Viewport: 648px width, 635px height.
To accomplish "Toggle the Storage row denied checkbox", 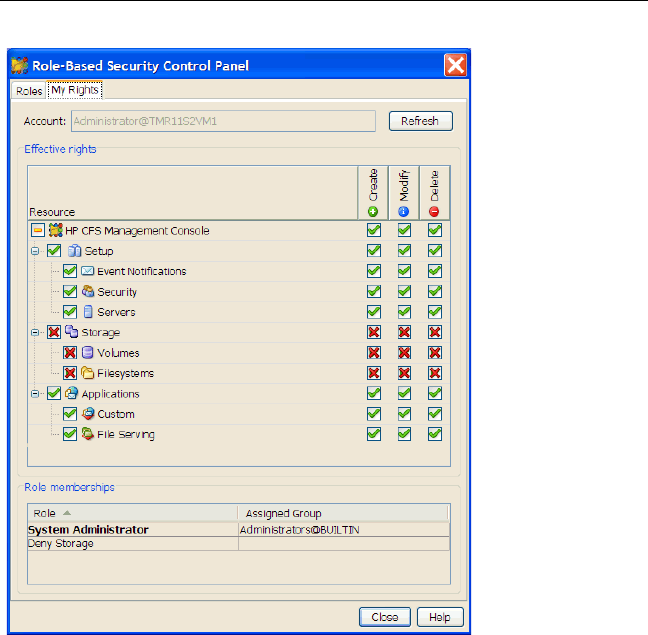I will click(54, 332).
